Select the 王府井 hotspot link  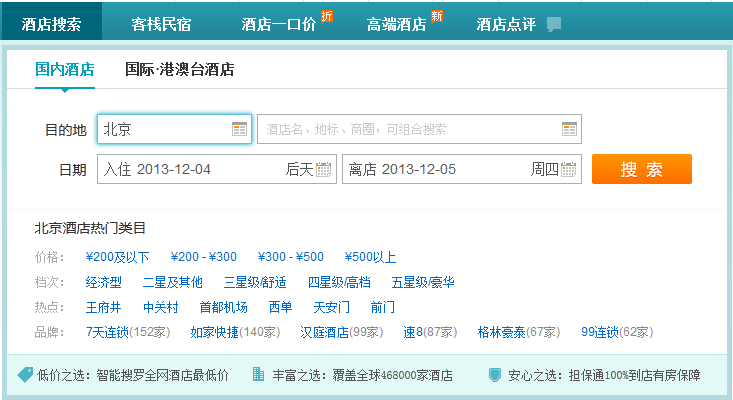(103, 307)
